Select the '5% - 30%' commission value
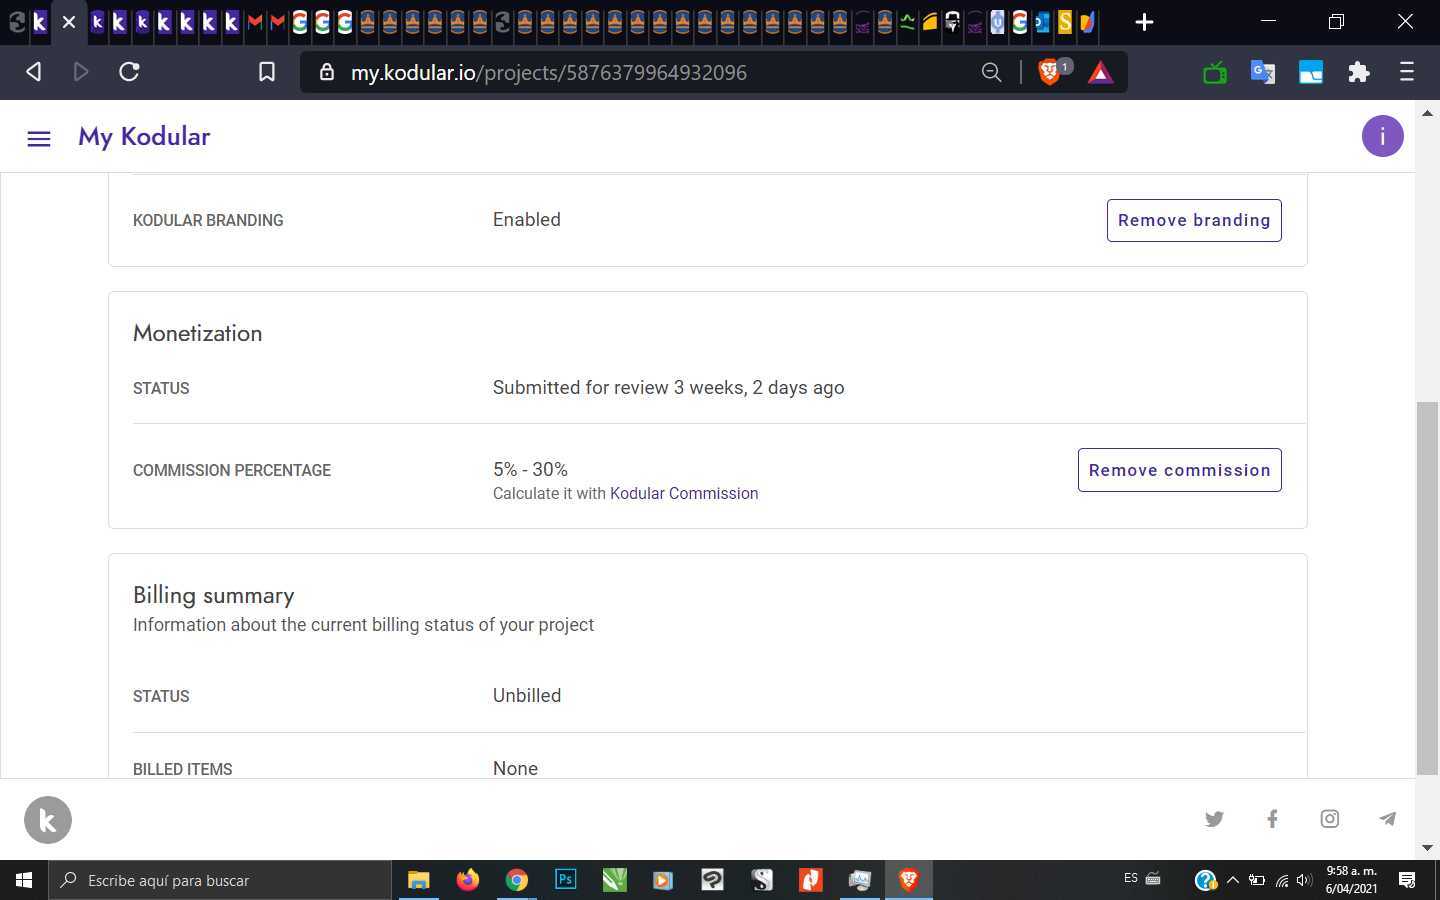 click(530, 469)
